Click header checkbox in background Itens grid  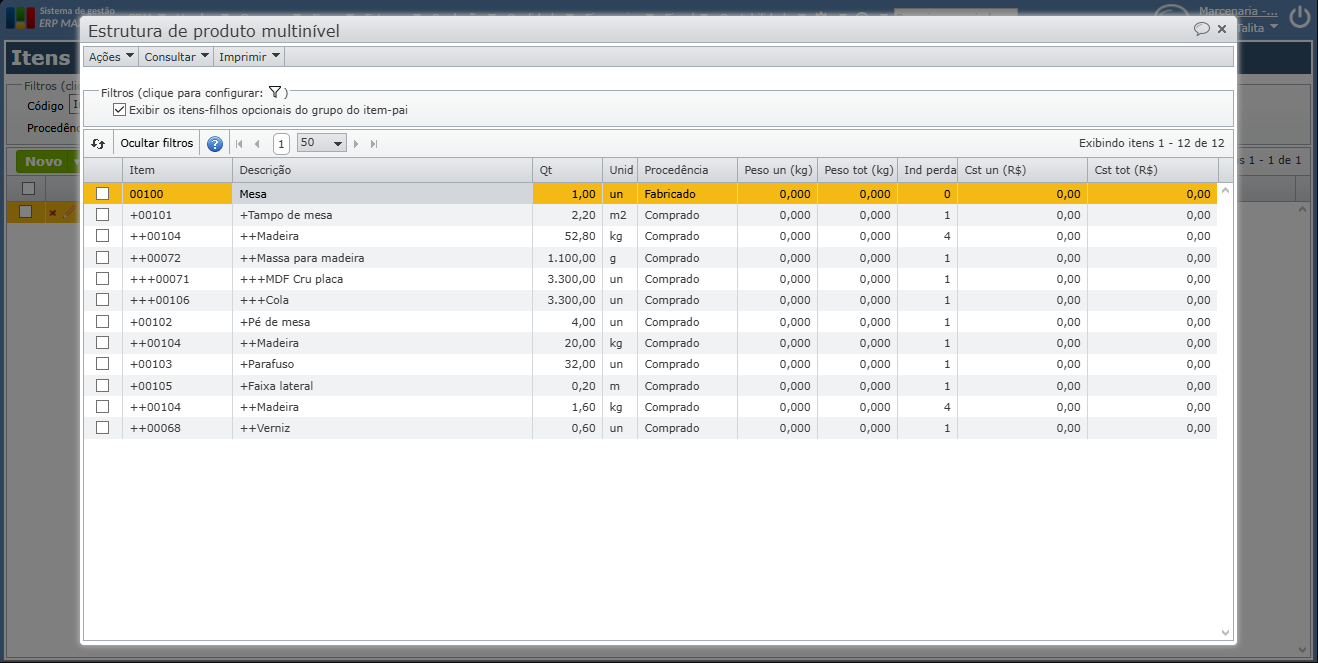click(x=28, y=188)
